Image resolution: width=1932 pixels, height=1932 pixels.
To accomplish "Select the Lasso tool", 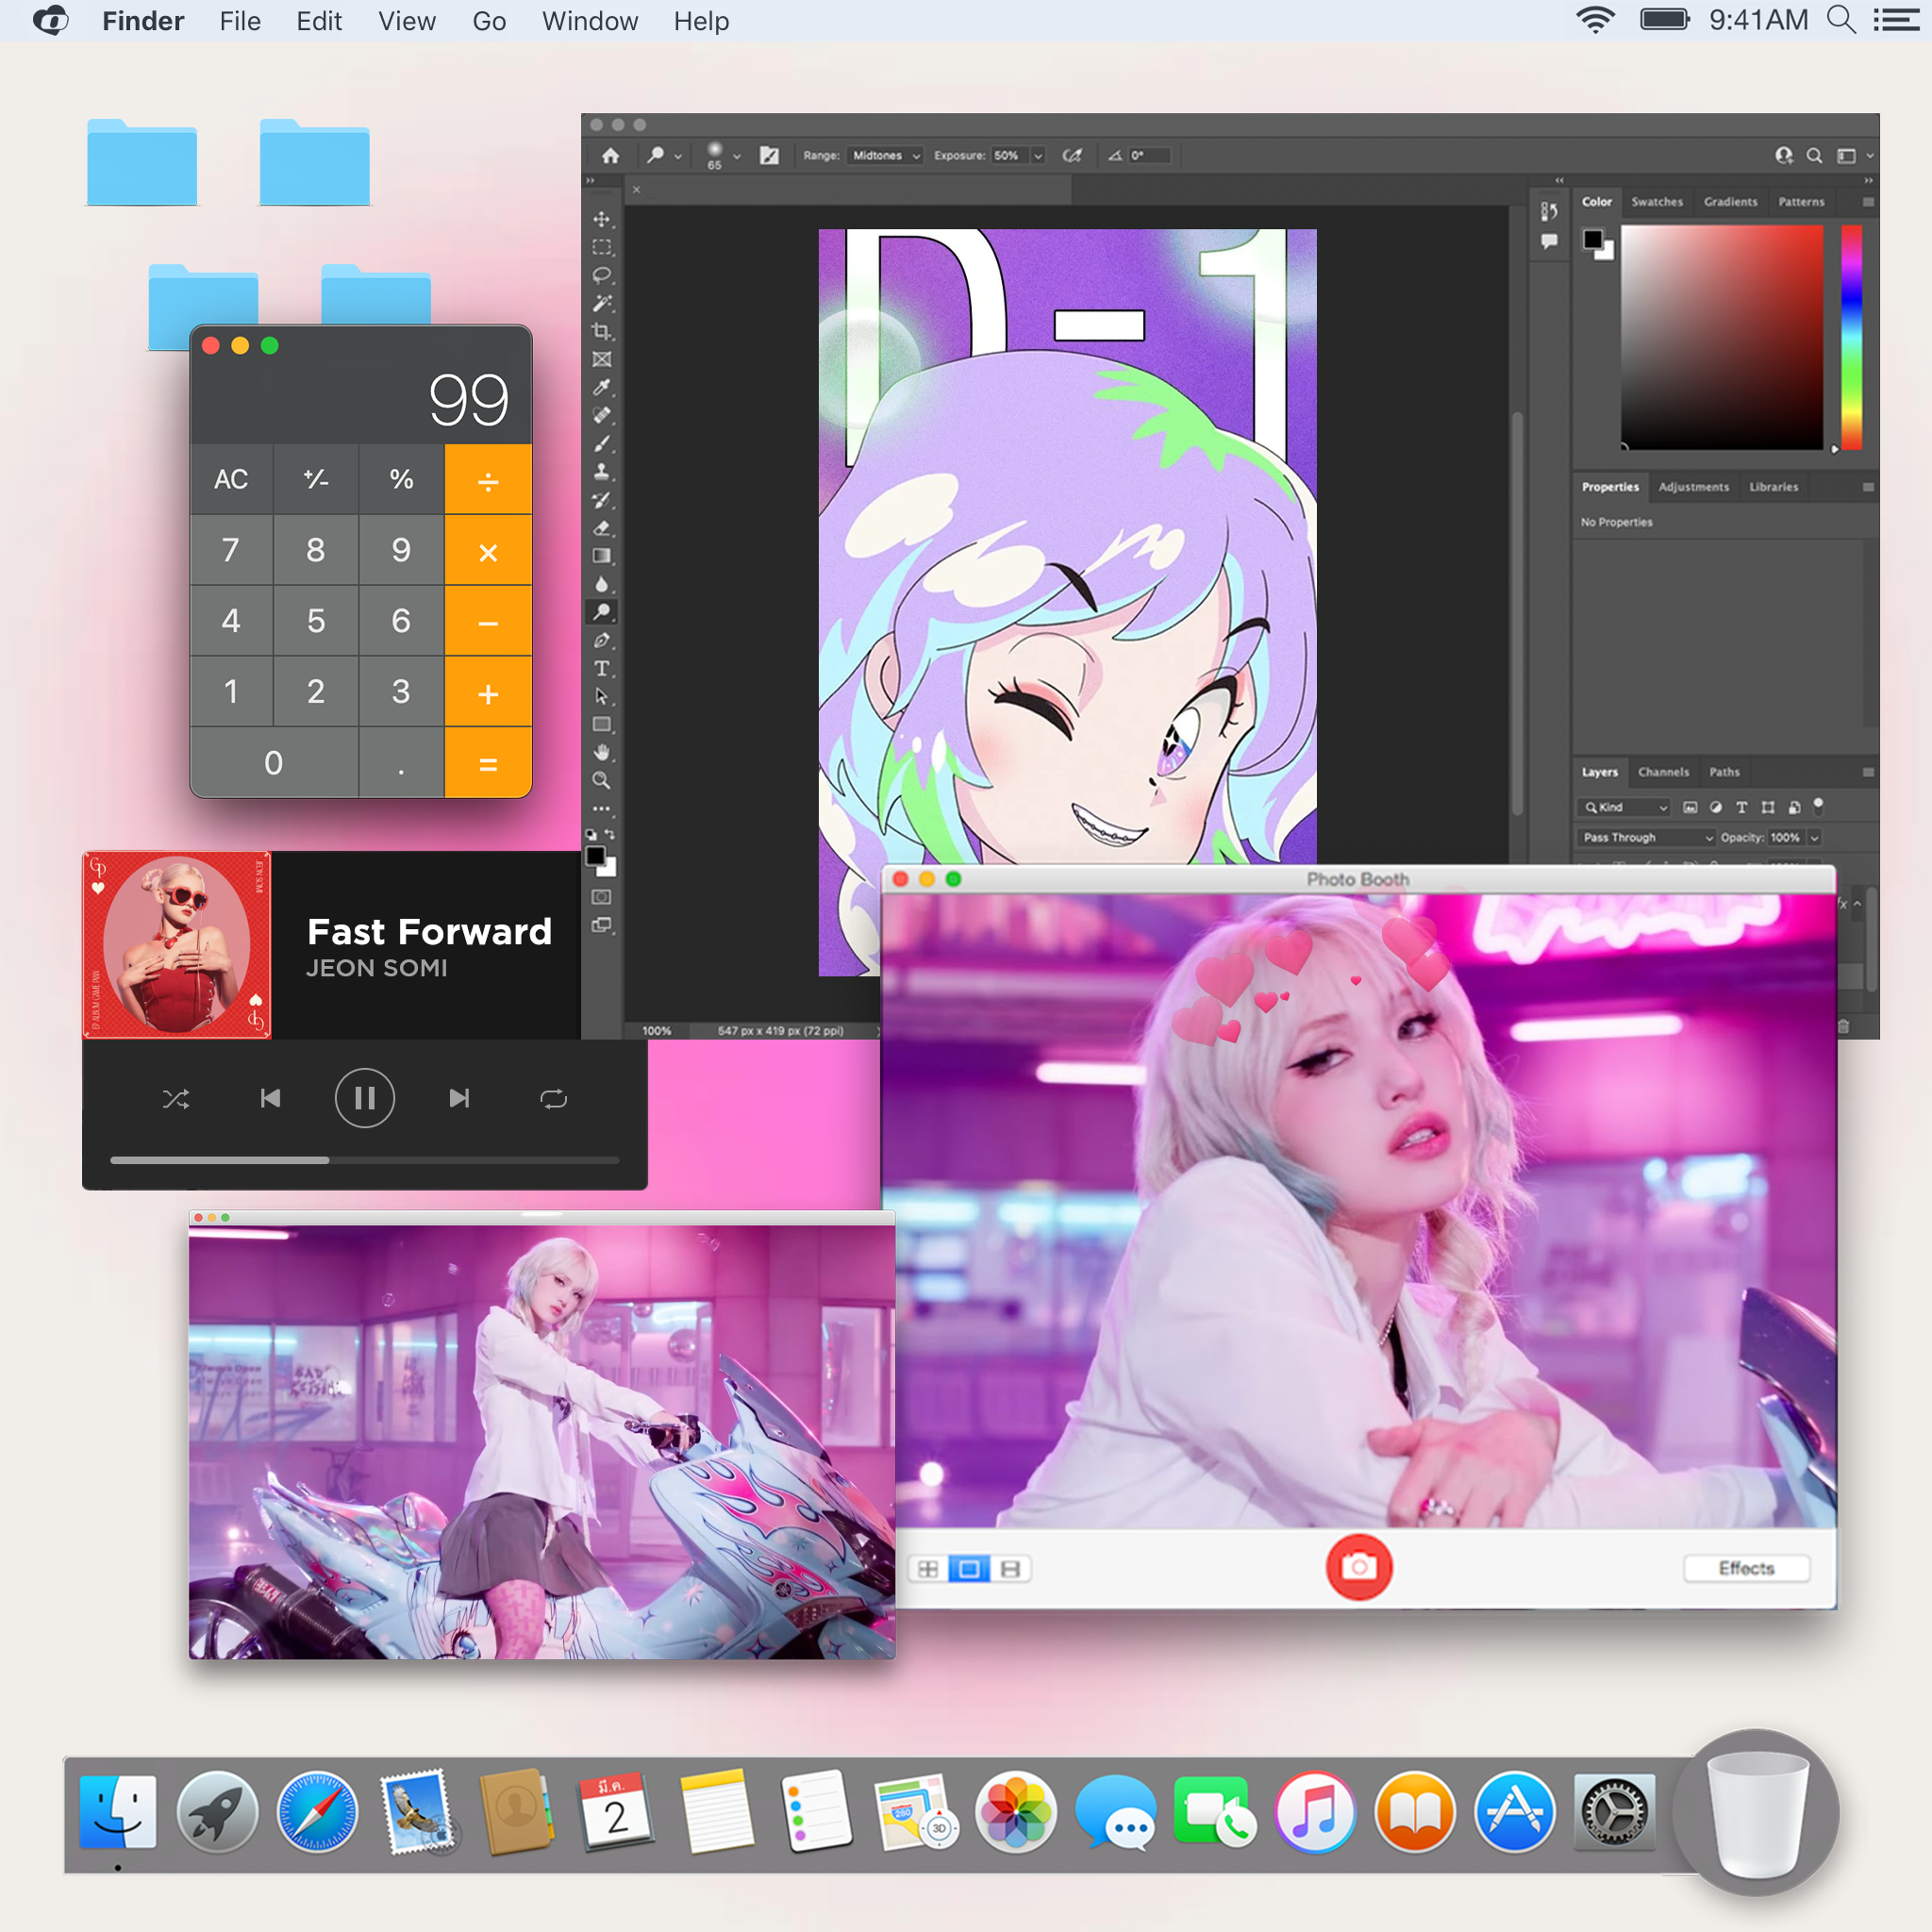I will tap(601, 275).
